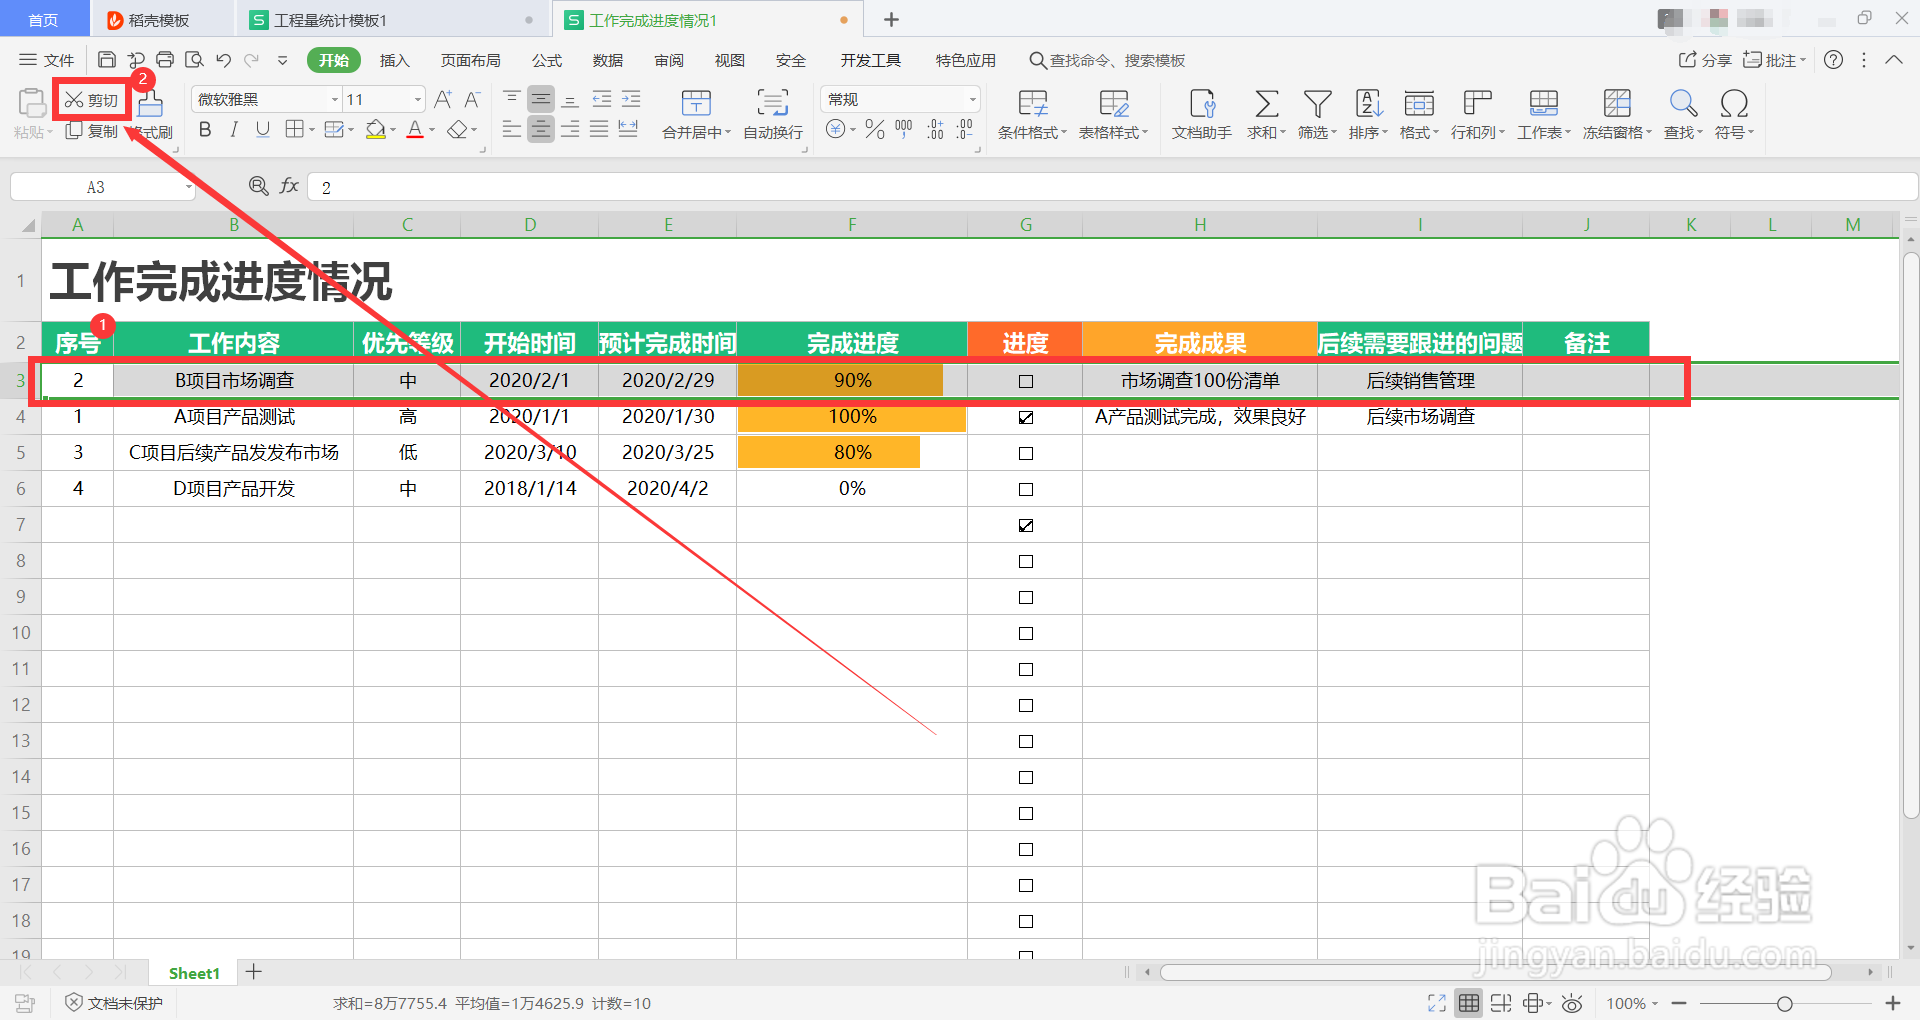Click the Cut (剪切) scissors button
This screenshot has height=1020, width=1920.
[92, 100]
